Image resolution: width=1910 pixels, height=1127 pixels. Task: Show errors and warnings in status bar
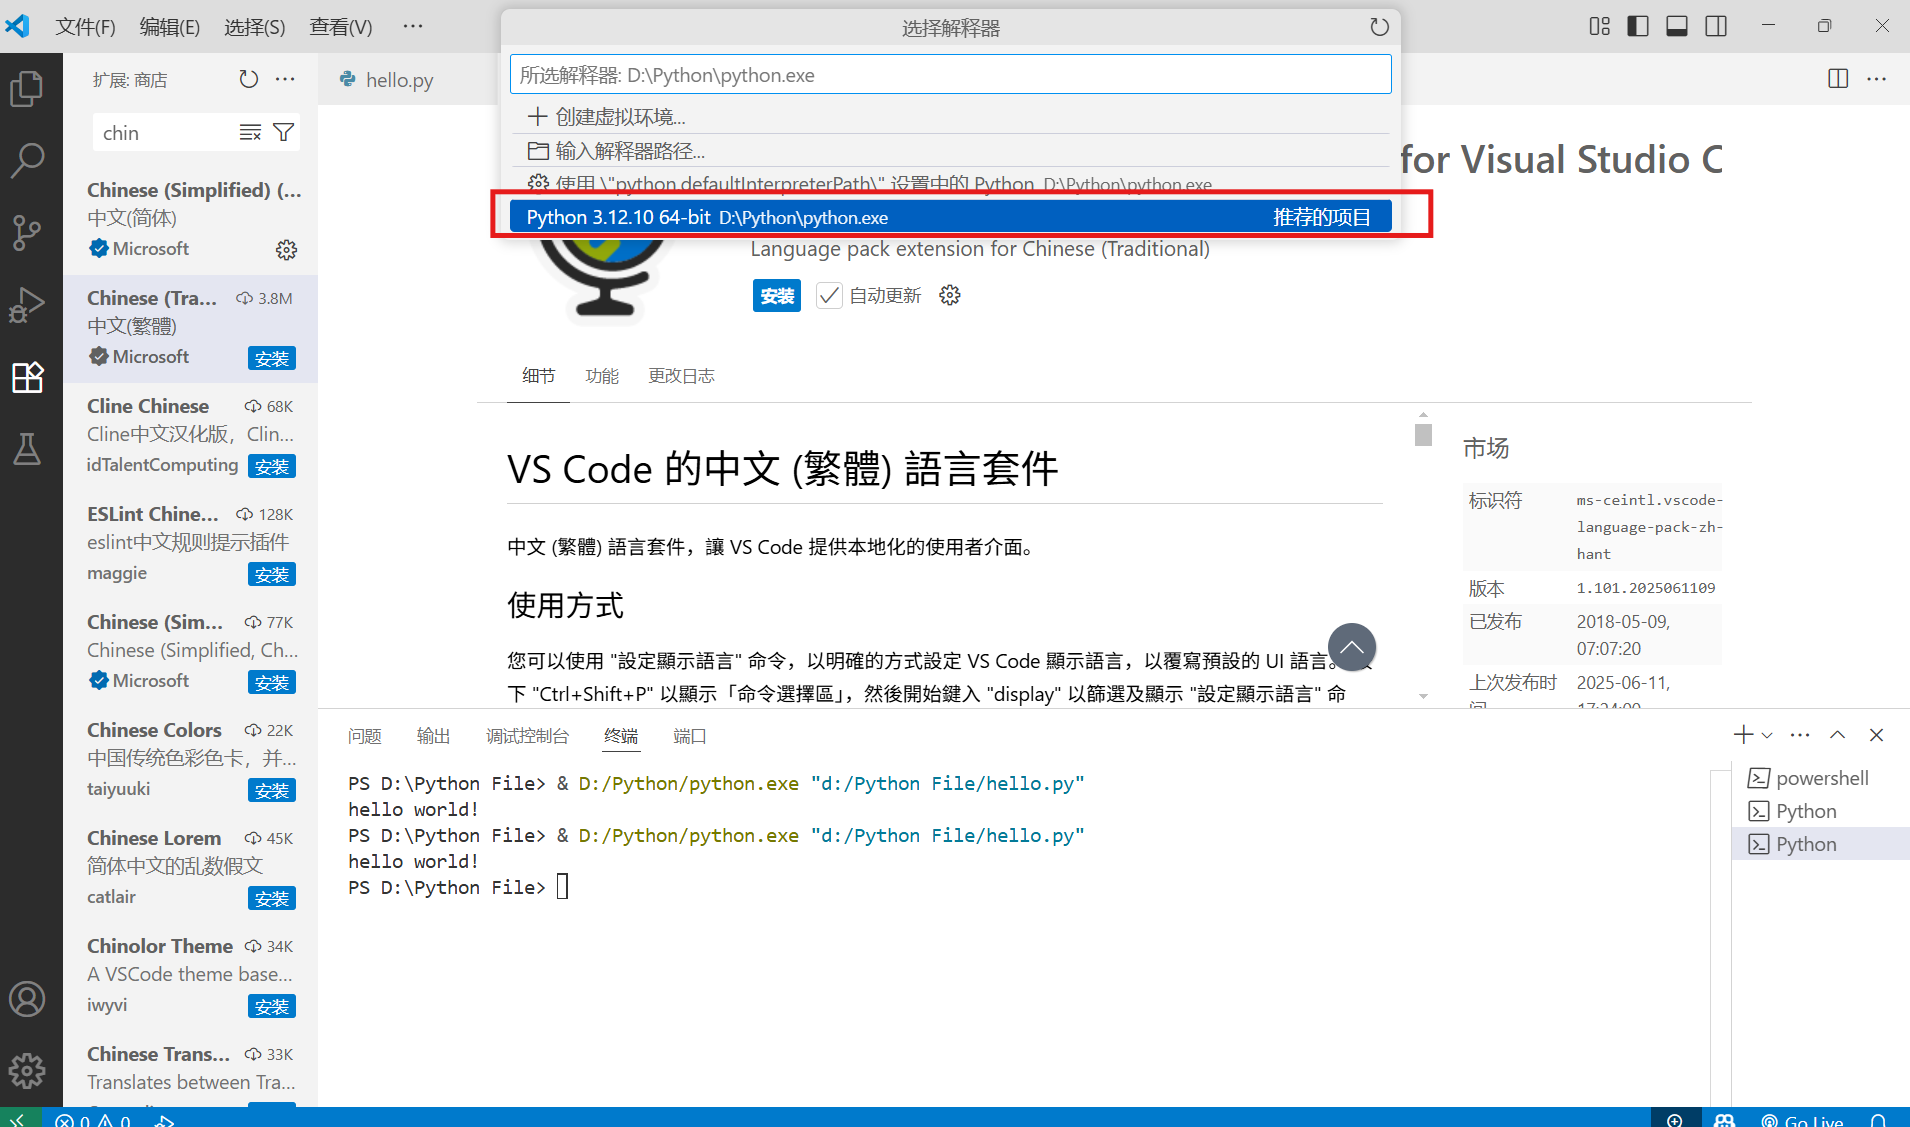[x=92, y=1119]
